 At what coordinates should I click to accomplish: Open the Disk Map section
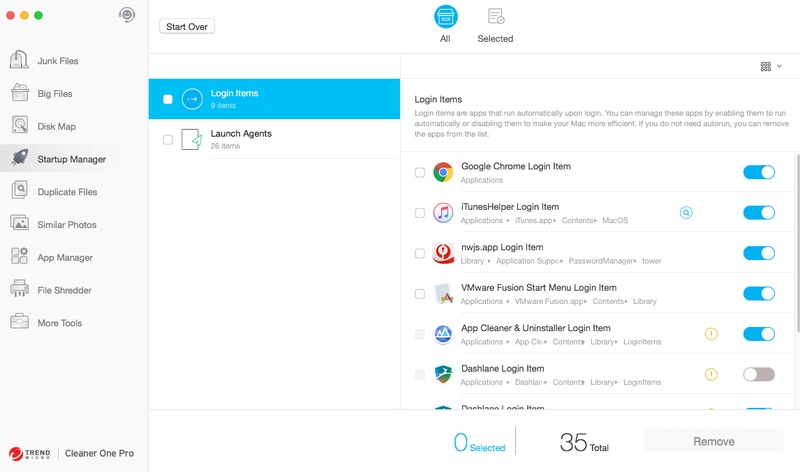click(x=56, y=126)
